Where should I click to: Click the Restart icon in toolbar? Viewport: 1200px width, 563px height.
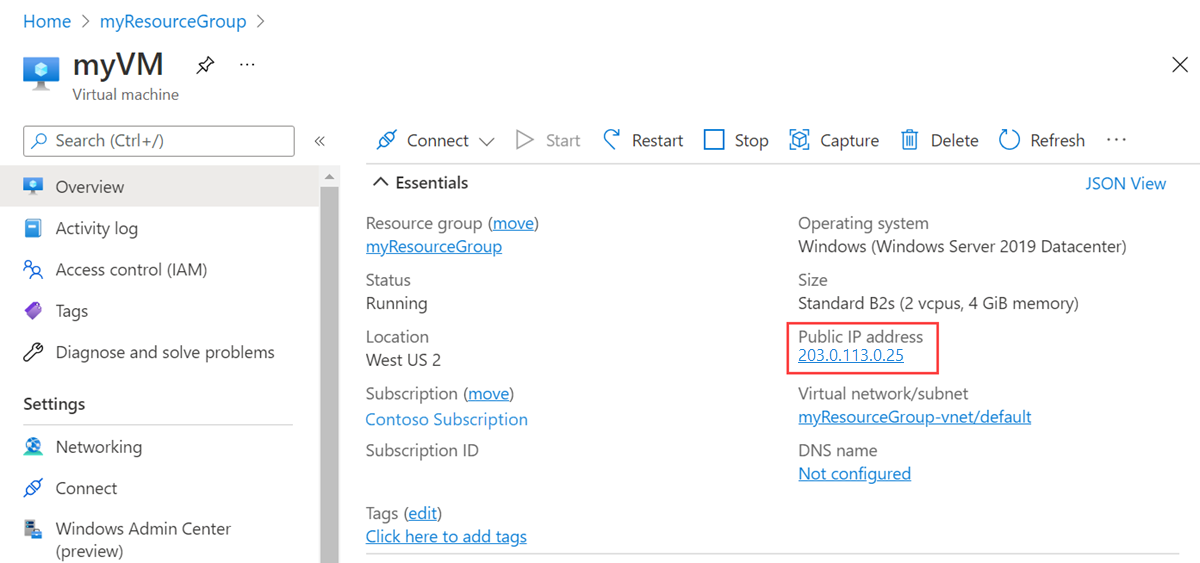click(612, 141)
